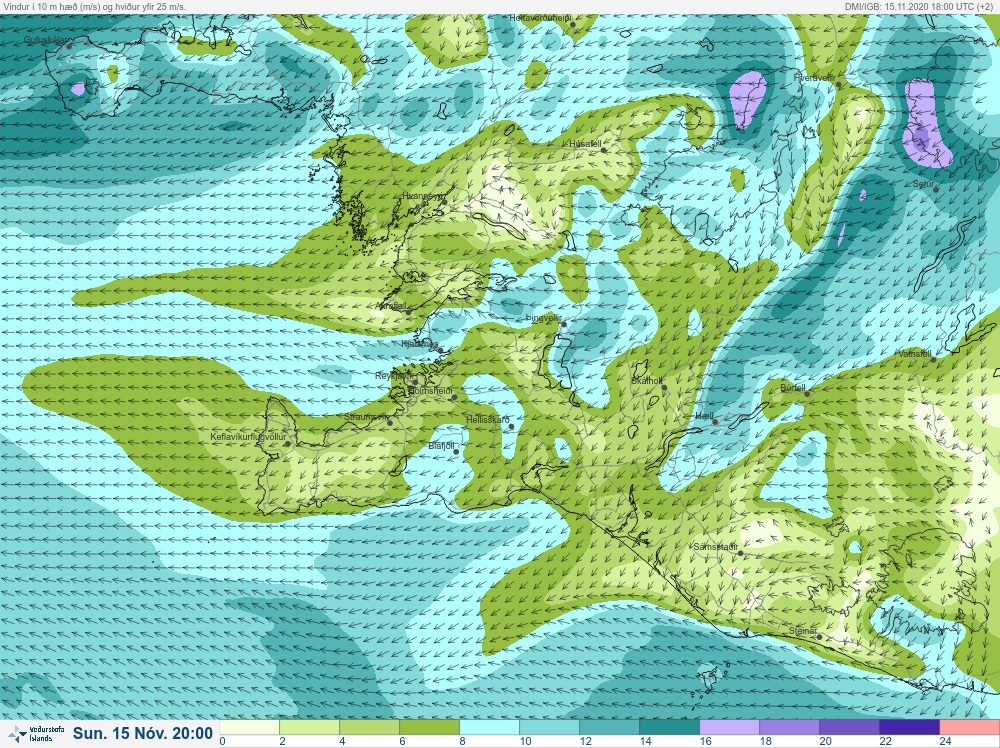The width and height of the screenshot is (1000, 748).
Task: Click the 6–8 m/s dark green swatch
Action: point(429,727)
